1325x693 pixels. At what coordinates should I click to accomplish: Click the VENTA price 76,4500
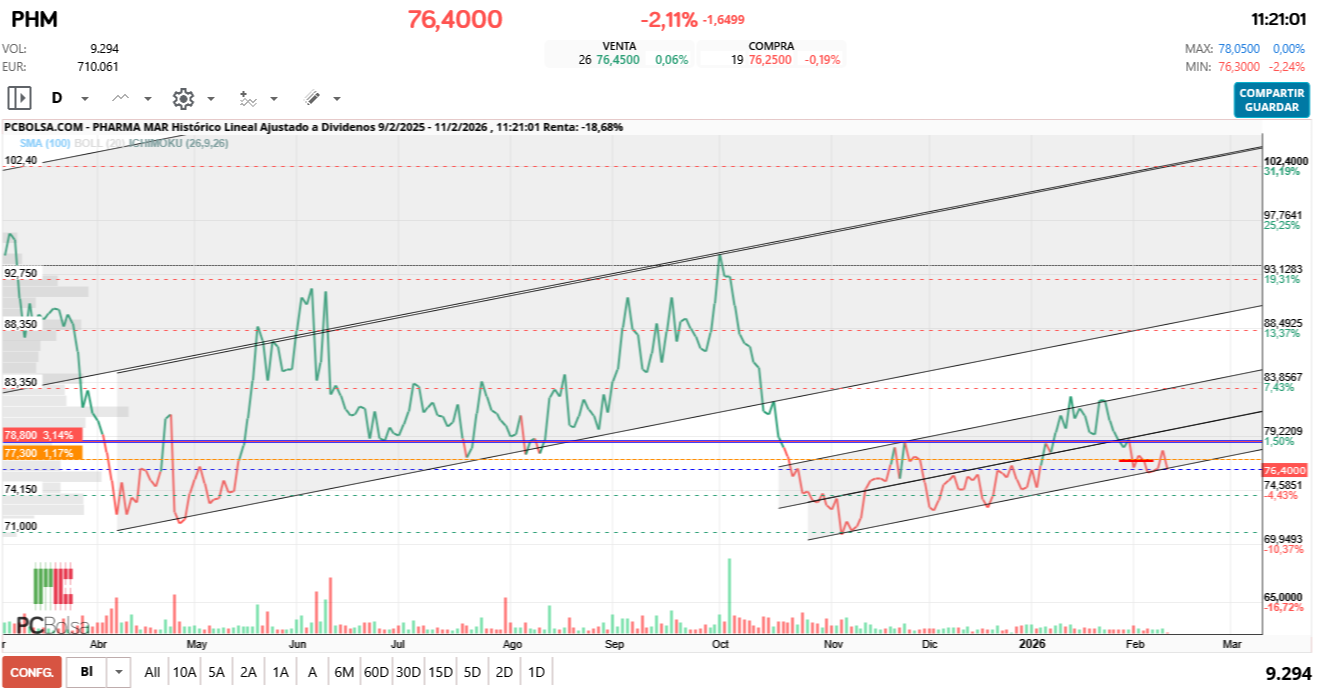(617, 60)
